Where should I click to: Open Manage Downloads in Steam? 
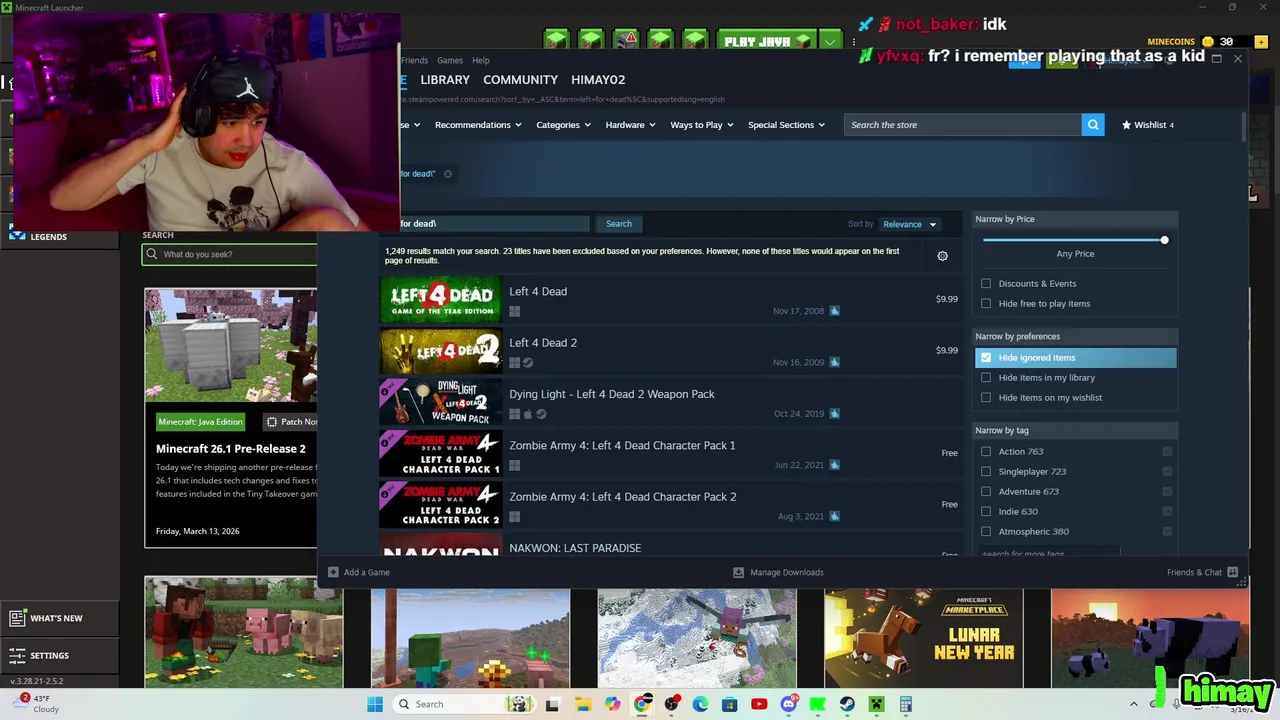point(778,572)
